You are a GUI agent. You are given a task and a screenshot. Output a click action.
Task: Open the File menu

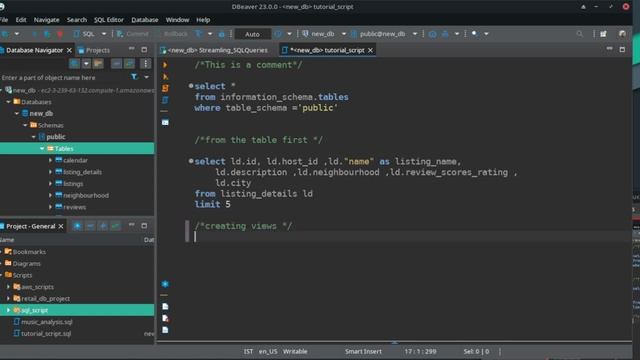tap(4, 20)
